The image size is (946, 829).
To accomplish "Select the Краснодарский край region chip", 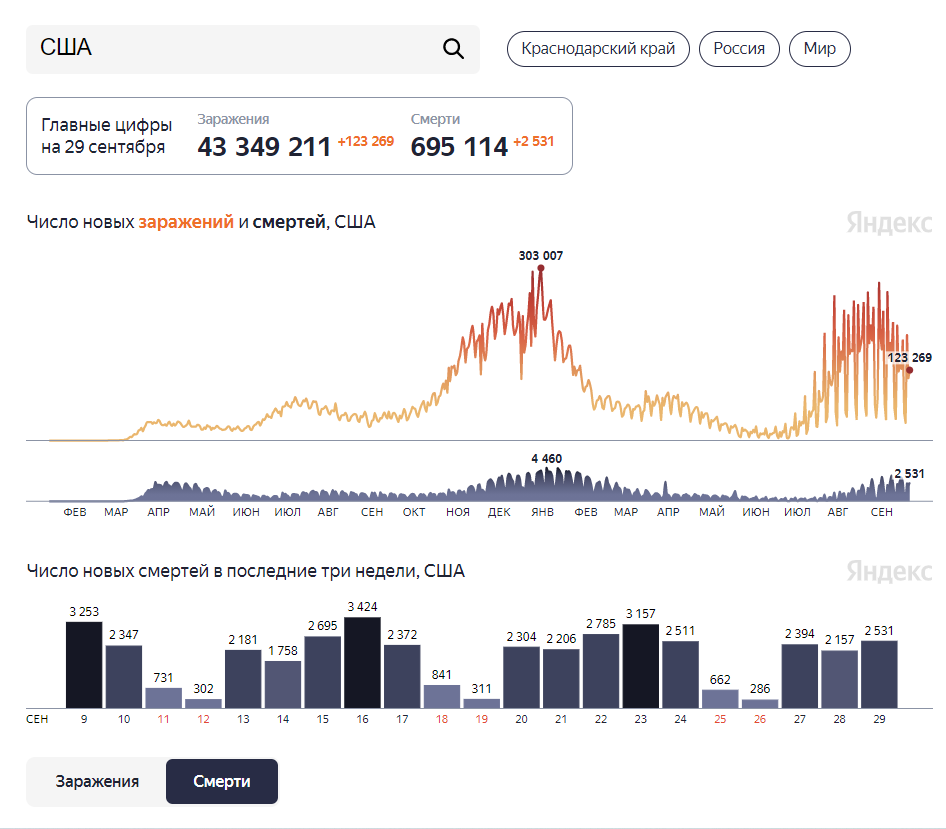I will coord(598,49).
